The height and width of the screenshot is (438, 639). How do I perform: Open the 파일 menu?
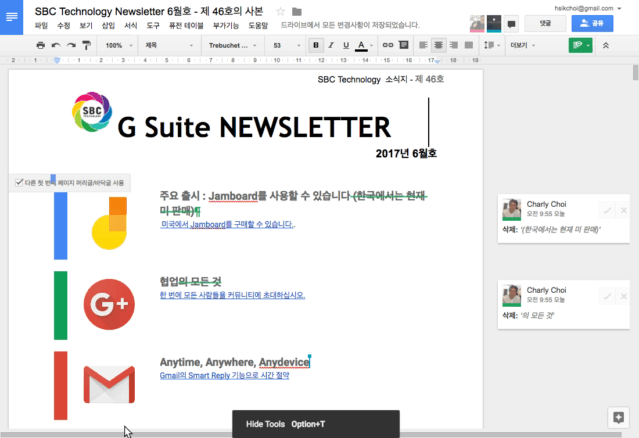(x=41, y=26)
